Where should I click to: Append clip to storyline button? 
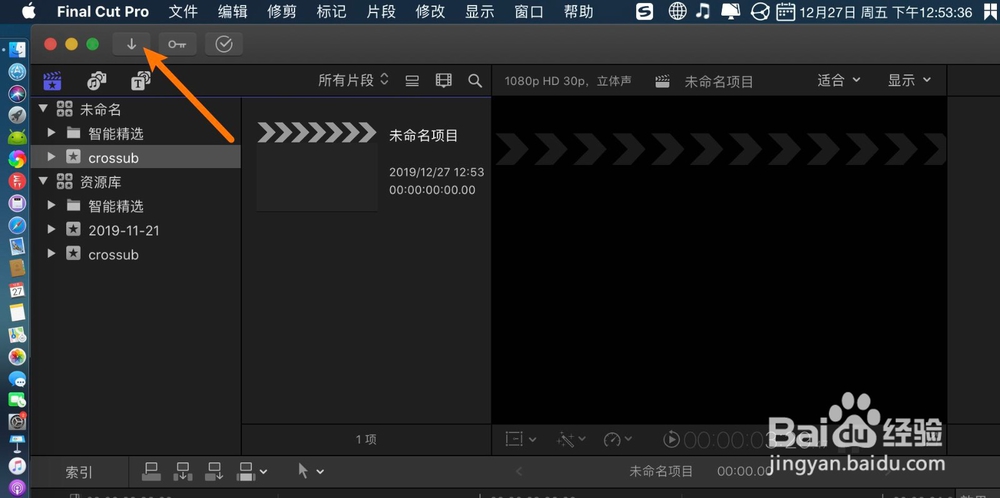click(x=214, y=472)
